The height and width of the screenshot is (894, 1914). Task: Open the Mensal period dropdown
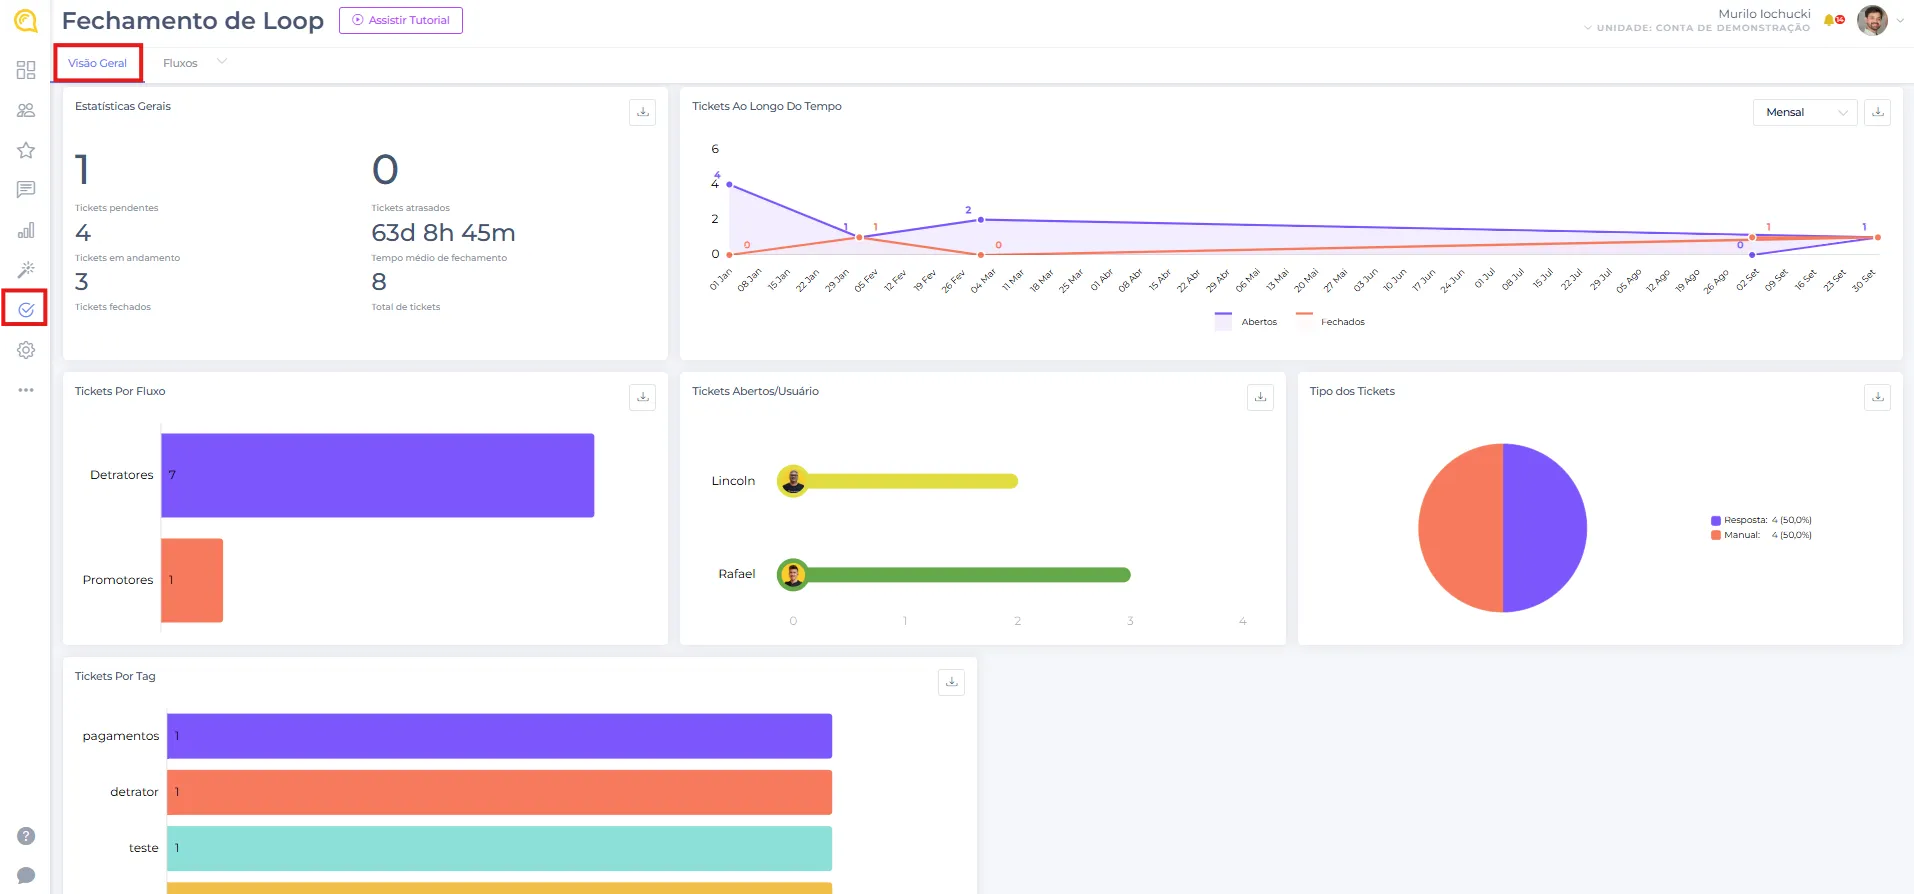1804,112
